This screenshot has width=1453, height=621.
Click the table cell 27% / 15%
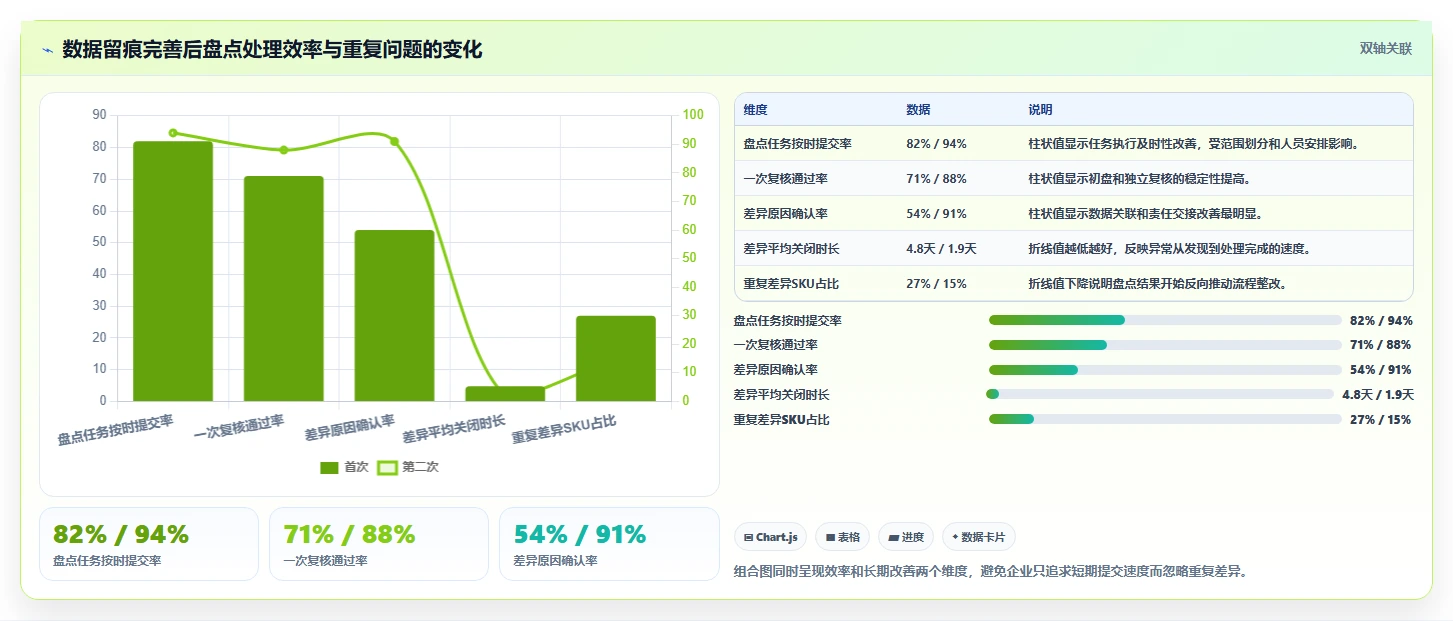(x=936, y=283)
